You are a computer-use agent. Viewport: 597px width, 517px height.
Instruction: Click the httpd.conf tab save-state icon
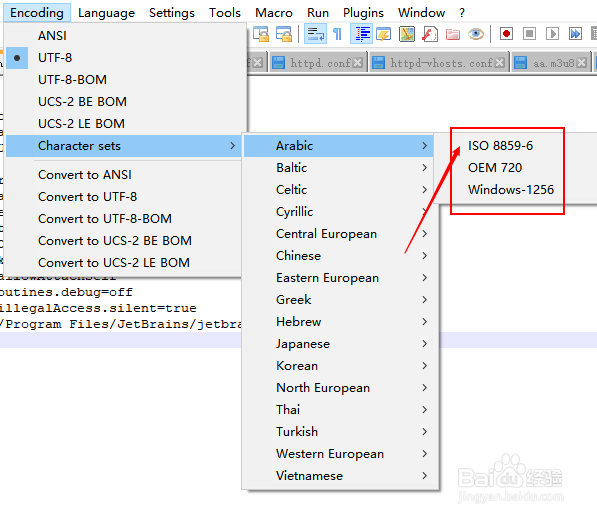click(x=279, y=63)
